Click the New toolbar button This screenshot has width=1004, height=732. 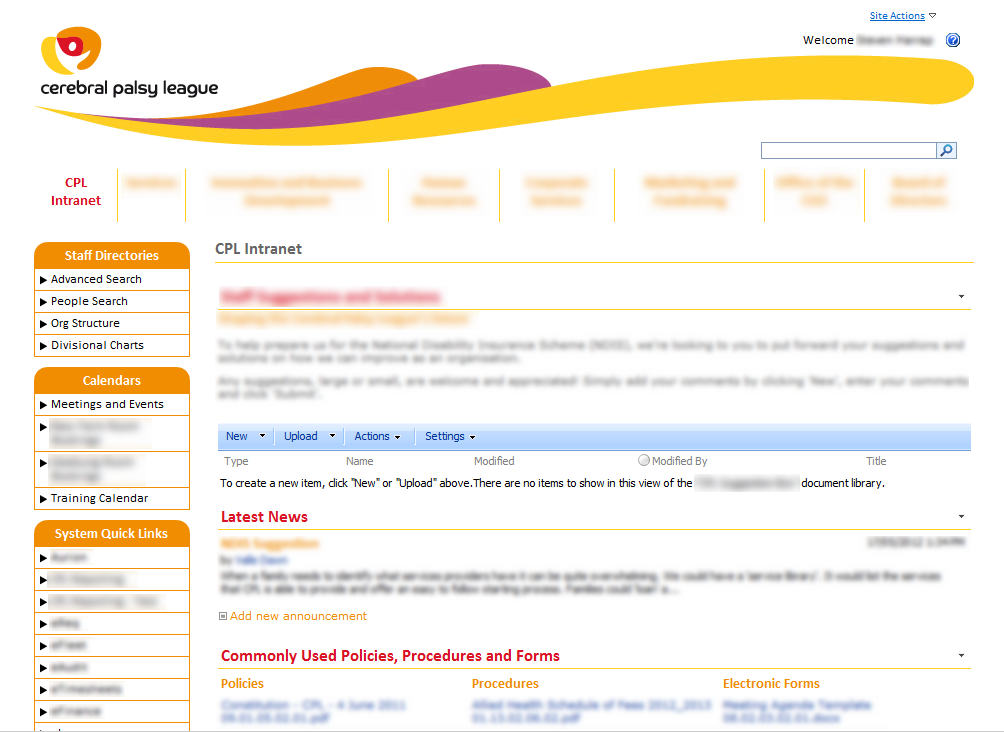(x=237, y=436)
